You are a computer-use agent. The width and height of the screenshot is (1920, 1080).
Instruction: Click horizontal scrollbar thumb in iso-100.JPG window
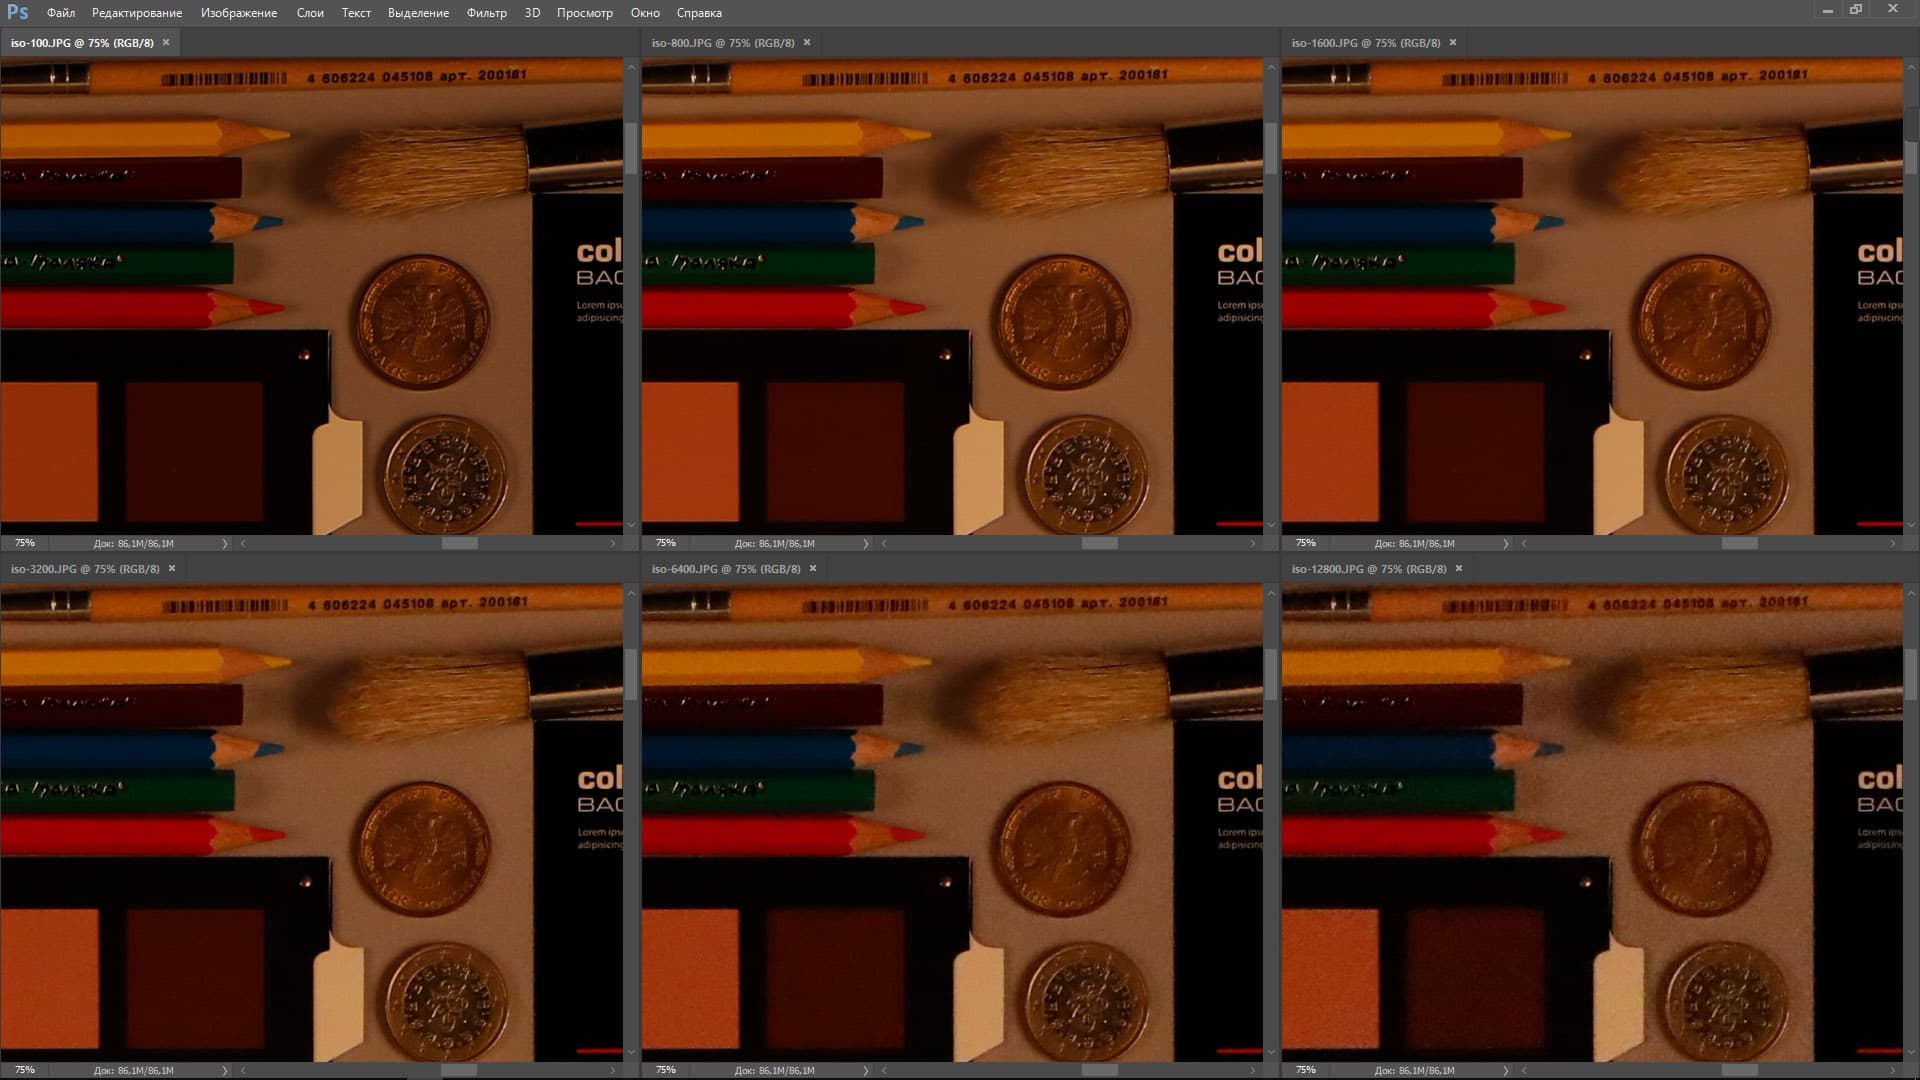[x=459, y=543]
